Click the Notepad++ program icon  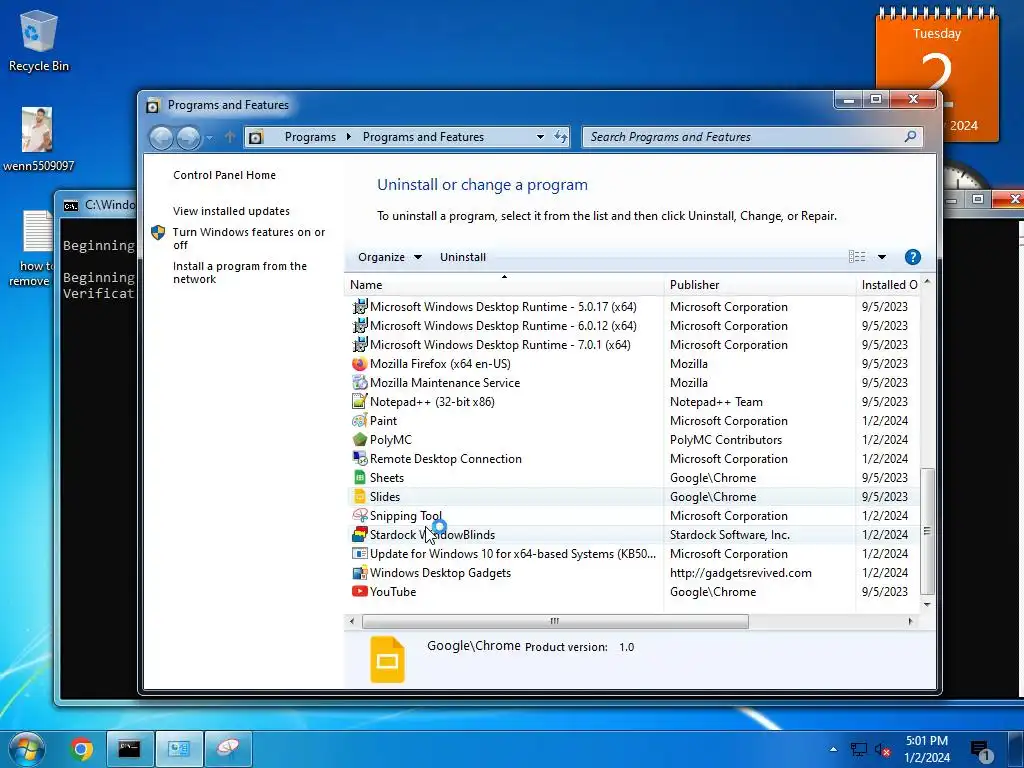pos(359,402)
